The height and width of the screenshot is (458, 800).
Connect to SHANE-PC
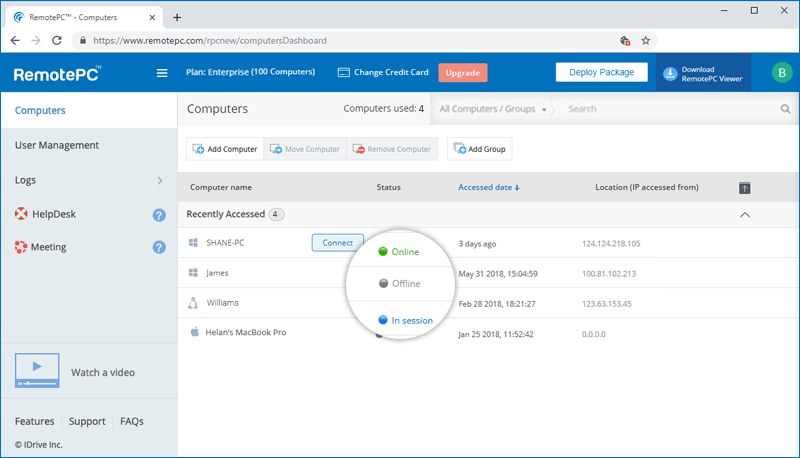(338, 243)
